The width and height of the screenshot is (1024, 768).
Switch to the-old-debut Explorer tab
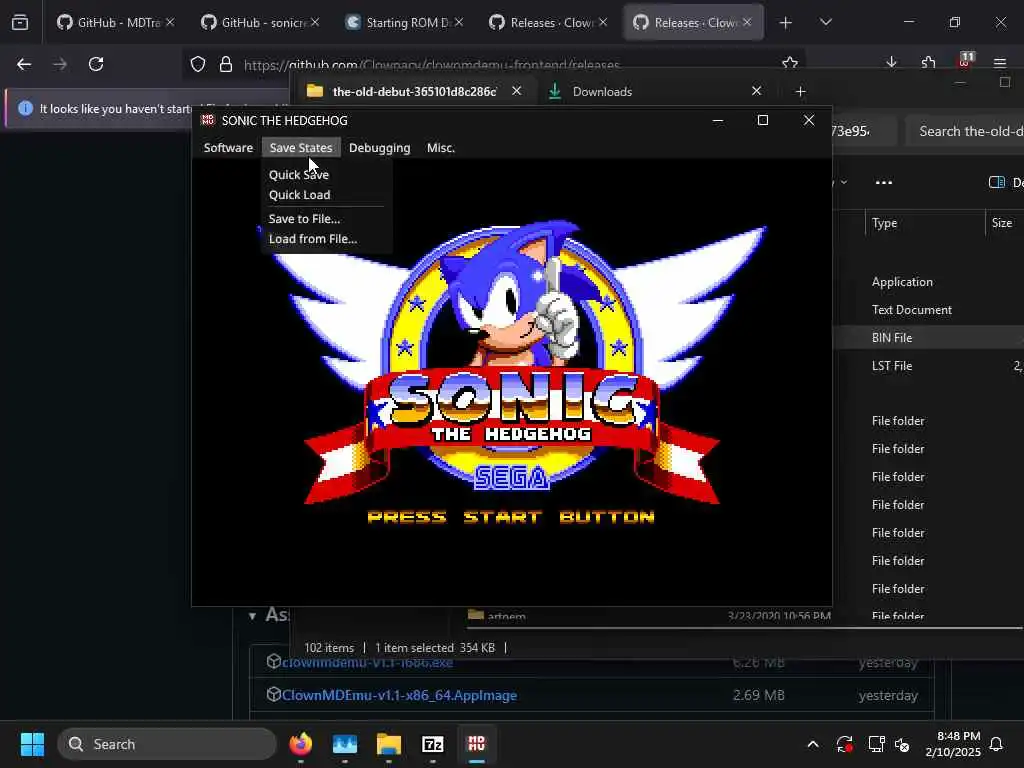[x=414, y=91]
